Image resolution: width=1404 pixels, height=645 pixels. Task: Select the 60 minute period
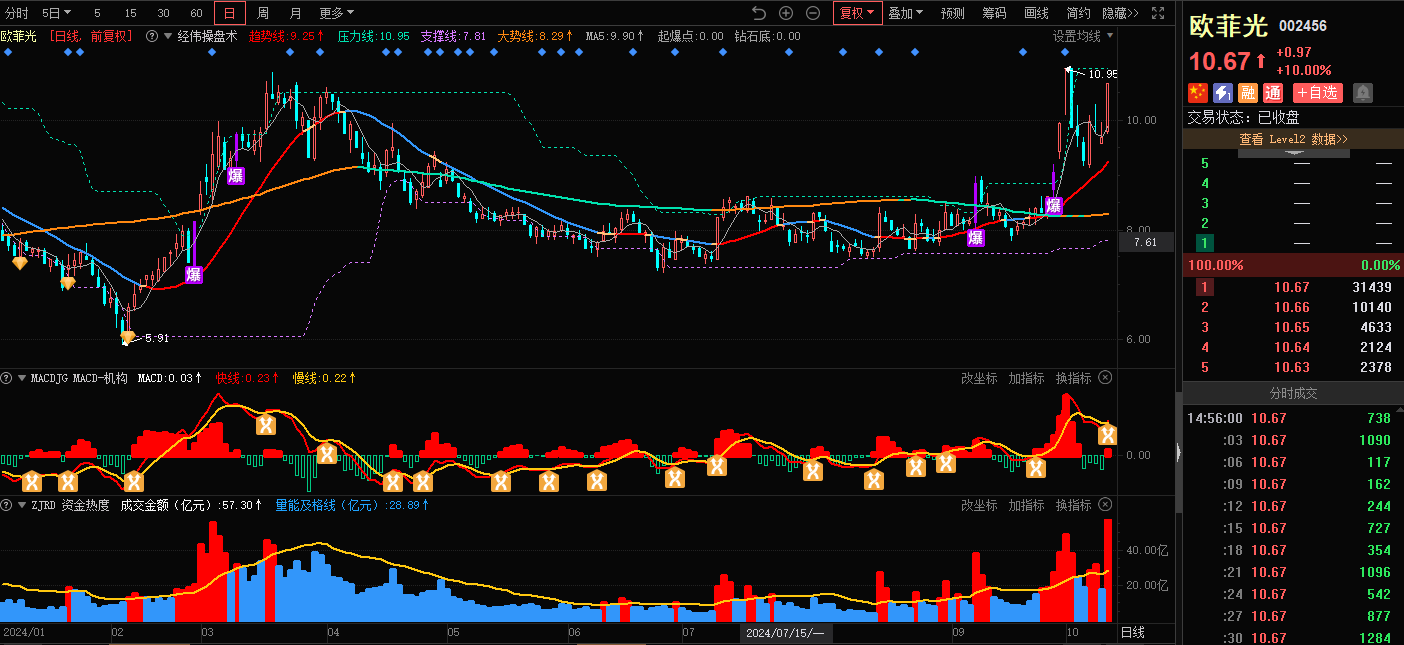[x=196, y=13]
